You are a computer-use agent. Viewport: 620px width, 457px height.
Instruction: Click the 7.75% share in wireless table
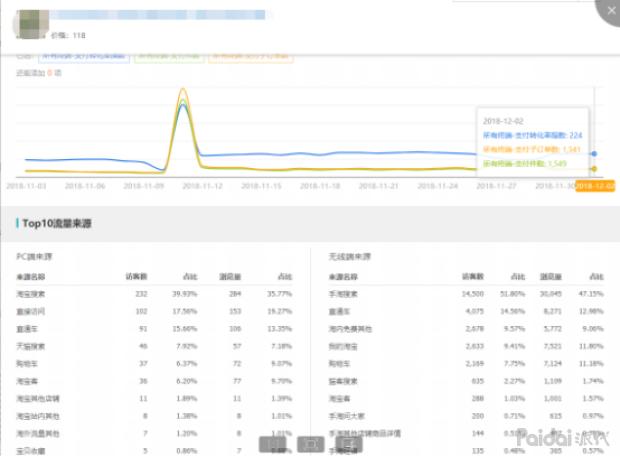coord(514,364)
